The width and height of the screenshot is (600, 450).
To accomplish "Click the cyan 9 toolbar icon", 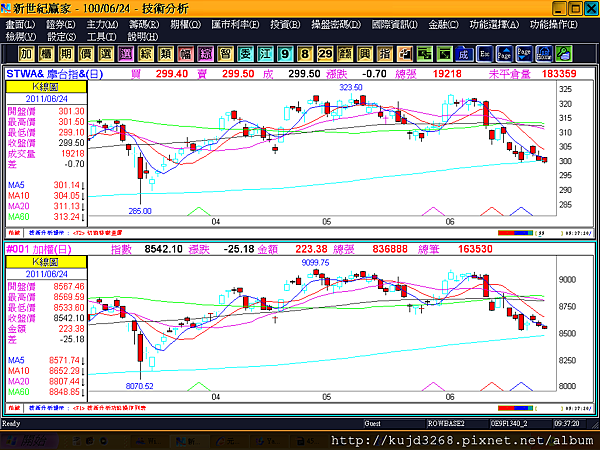I will point(285,54).
